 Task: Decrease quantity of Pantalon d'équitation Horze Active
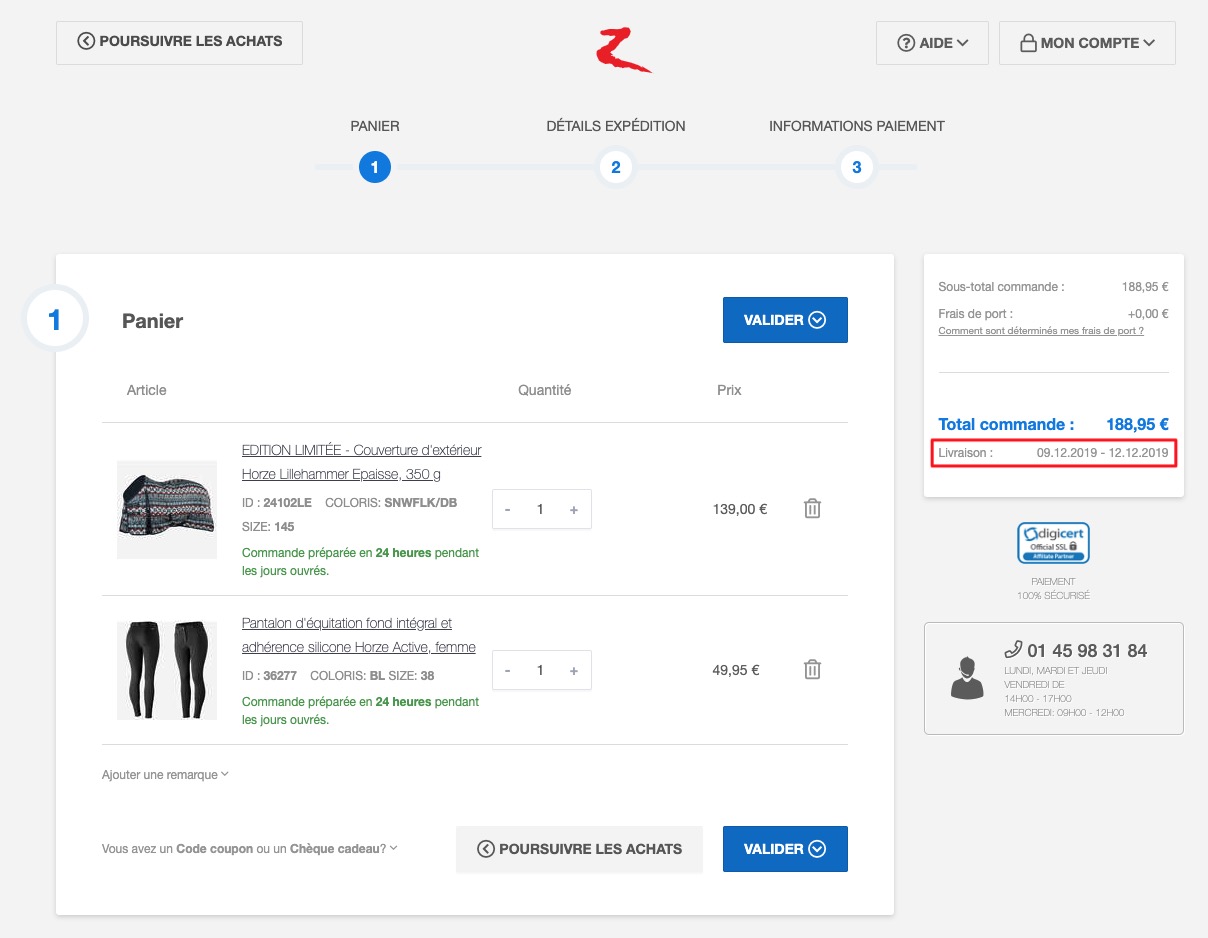coord(508,670)
